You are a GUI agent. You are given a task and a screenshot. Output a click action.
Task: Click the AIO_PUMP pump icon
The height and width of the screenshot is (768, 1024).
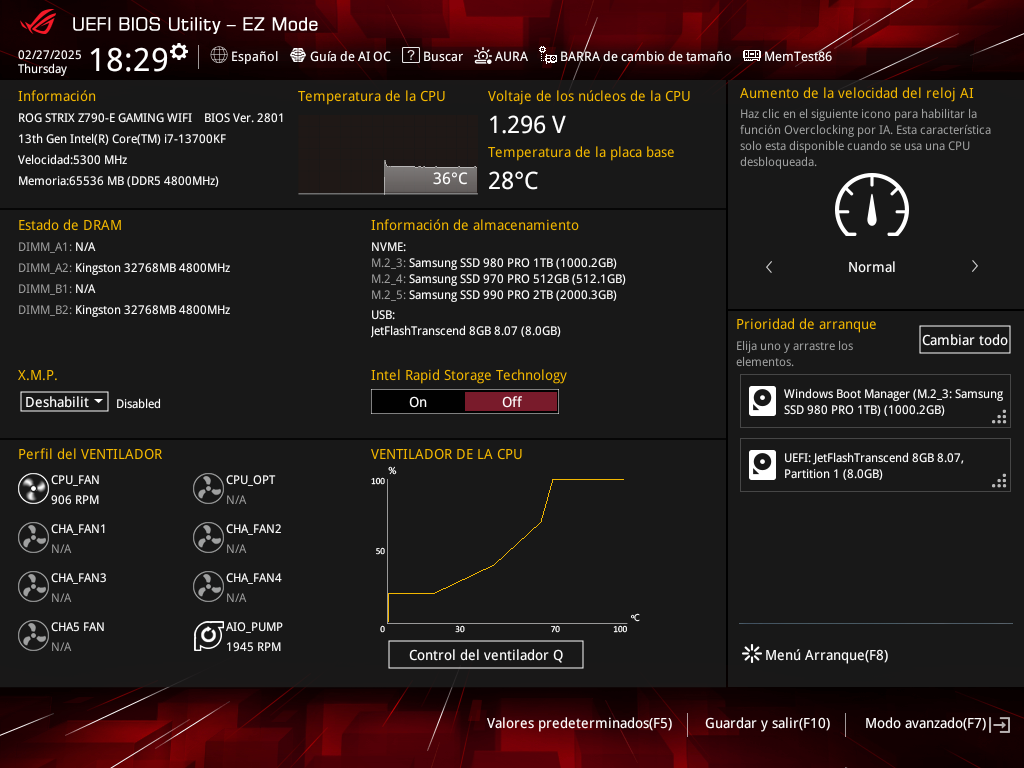coord(208,636)
